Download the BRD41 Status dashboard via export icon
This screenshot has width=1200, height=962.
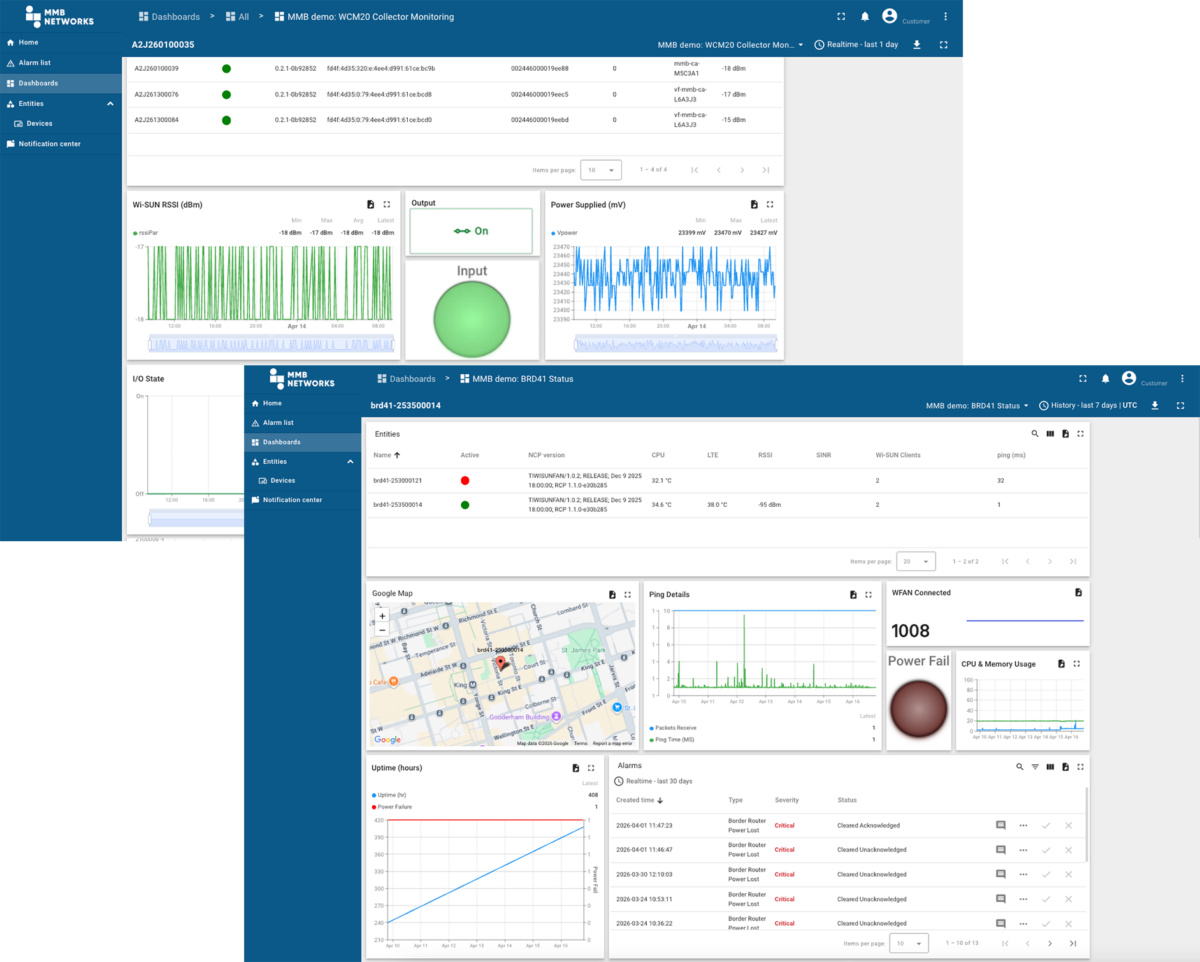coord(1155,406)
